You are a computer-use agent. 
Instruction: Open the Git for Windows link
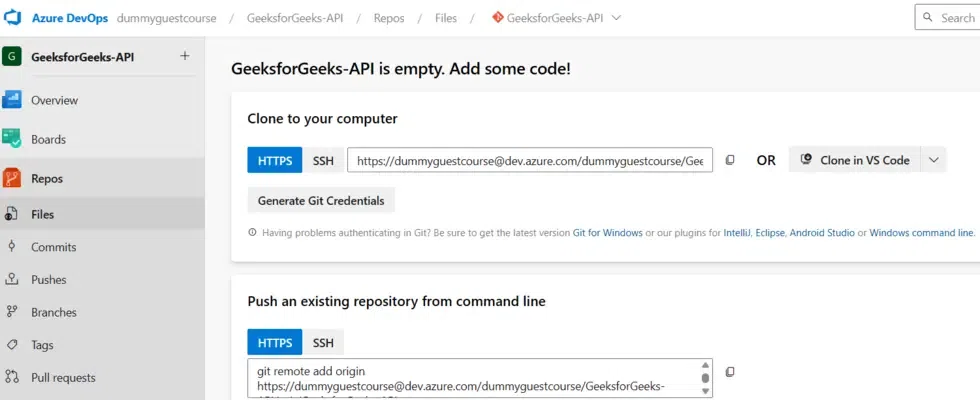click(x=608, y=232)
